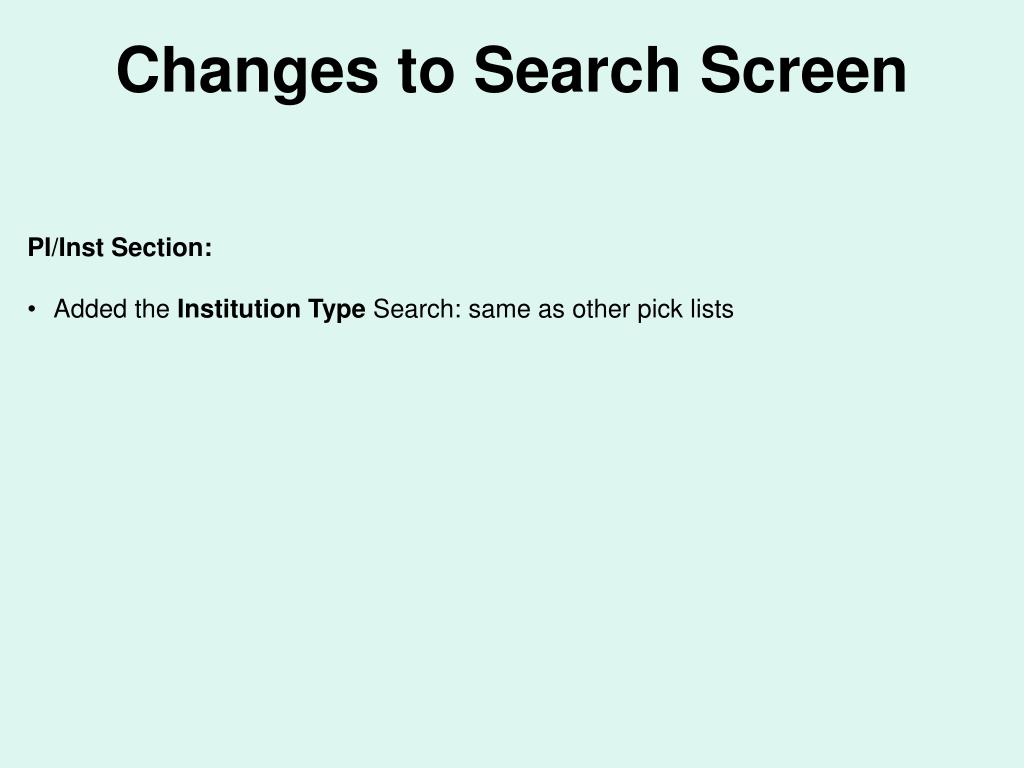
Task: Click the letter 'C' starting the title
Action: [x=139, y=70]
